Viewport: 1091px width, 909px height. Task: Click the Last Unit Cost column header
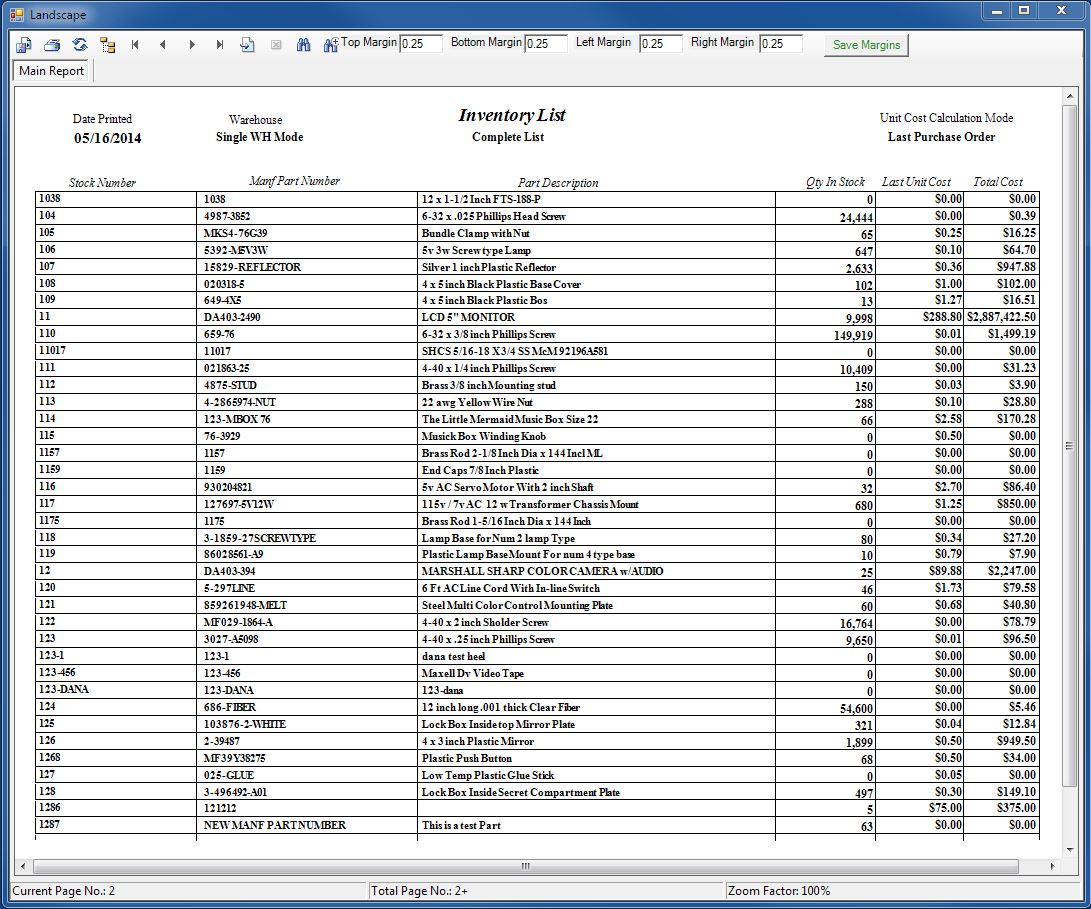[916, 182]
